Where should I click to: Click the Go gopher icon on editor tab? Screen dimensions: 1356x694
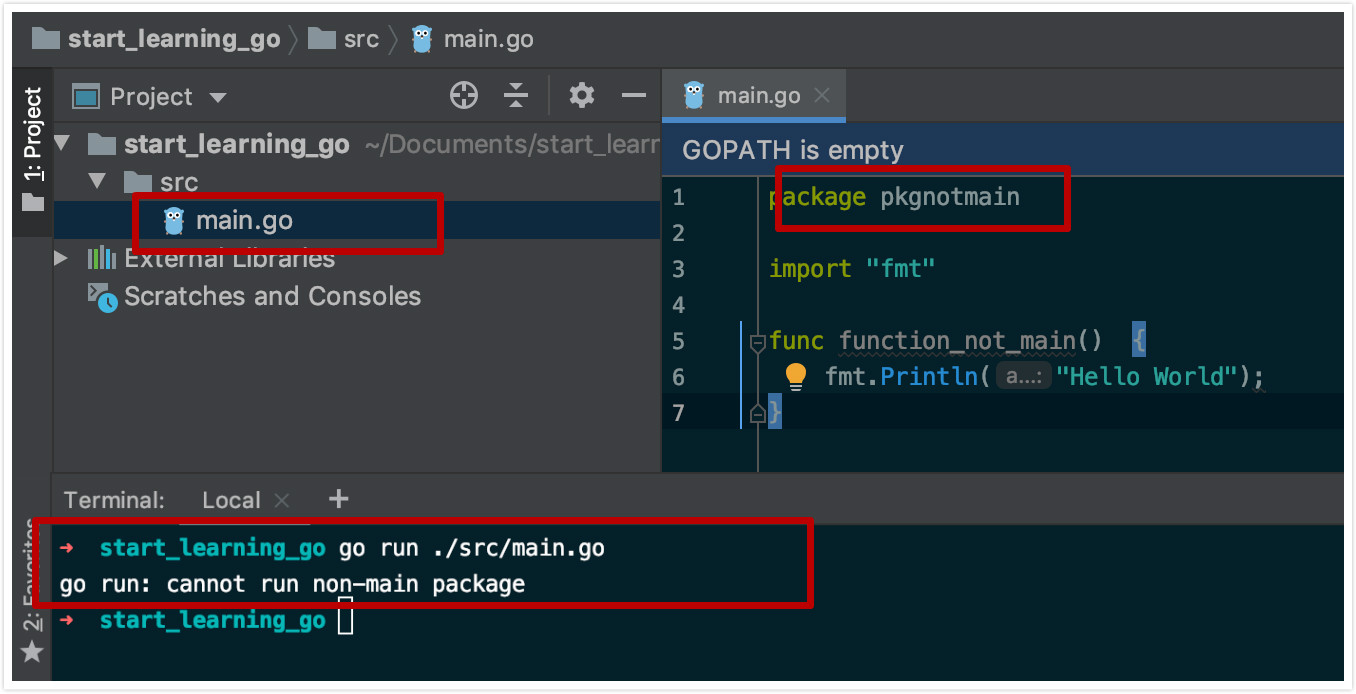[693, 95]
